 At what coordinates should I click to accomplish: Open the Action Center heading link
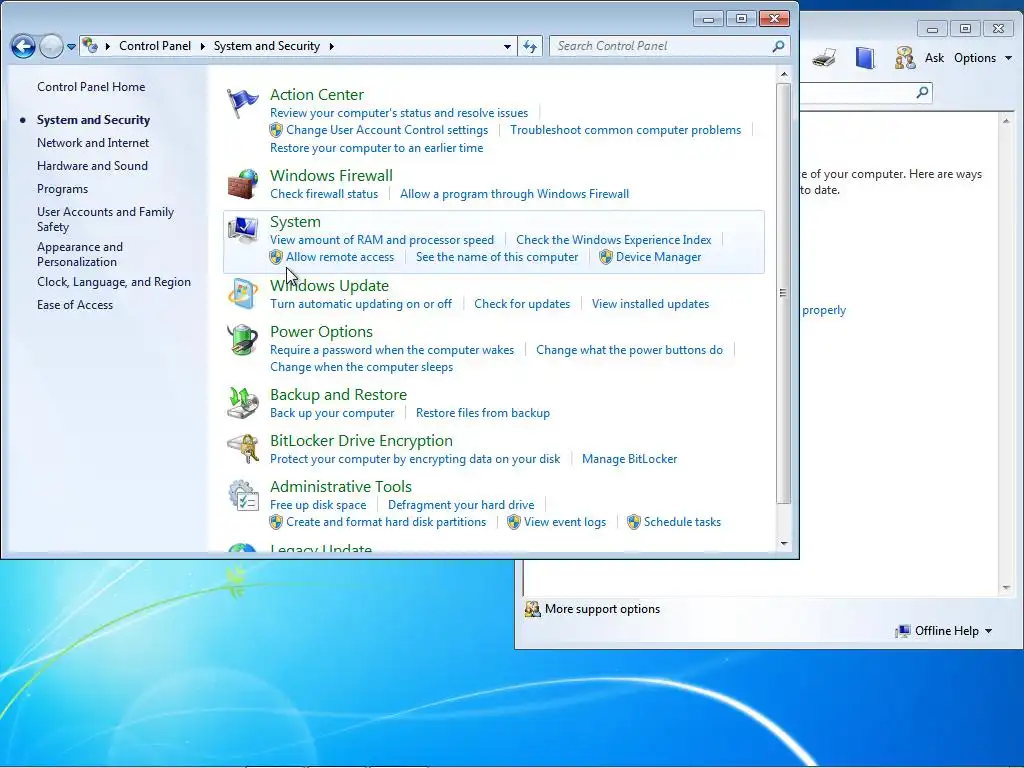(317, 95)
